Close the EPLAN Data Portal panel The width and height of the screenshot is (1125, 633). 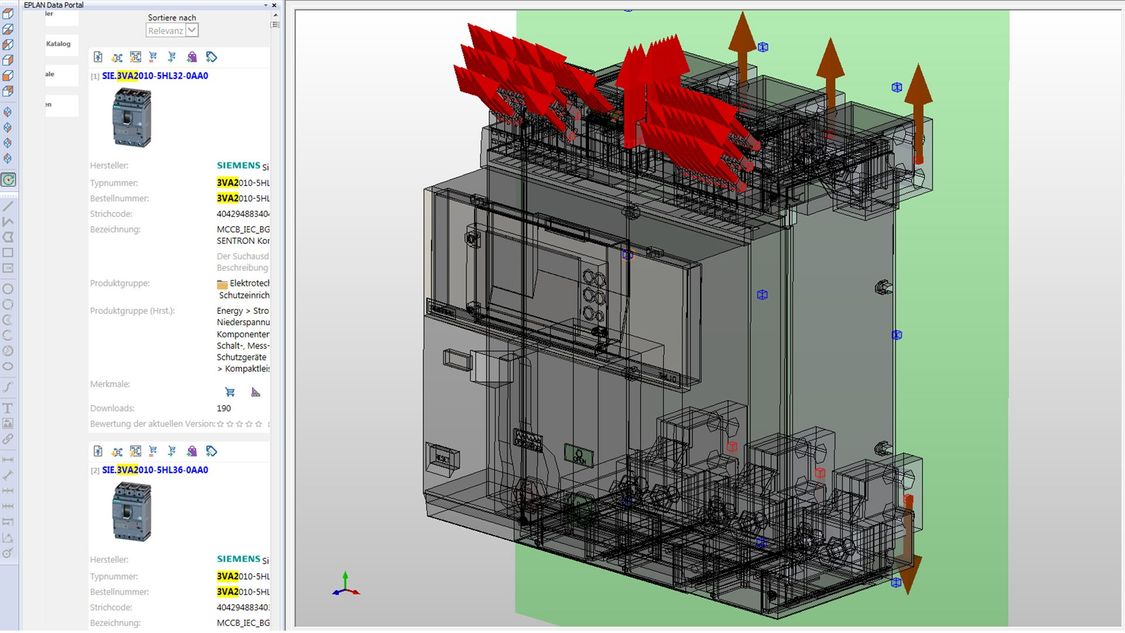coord(274,5)
